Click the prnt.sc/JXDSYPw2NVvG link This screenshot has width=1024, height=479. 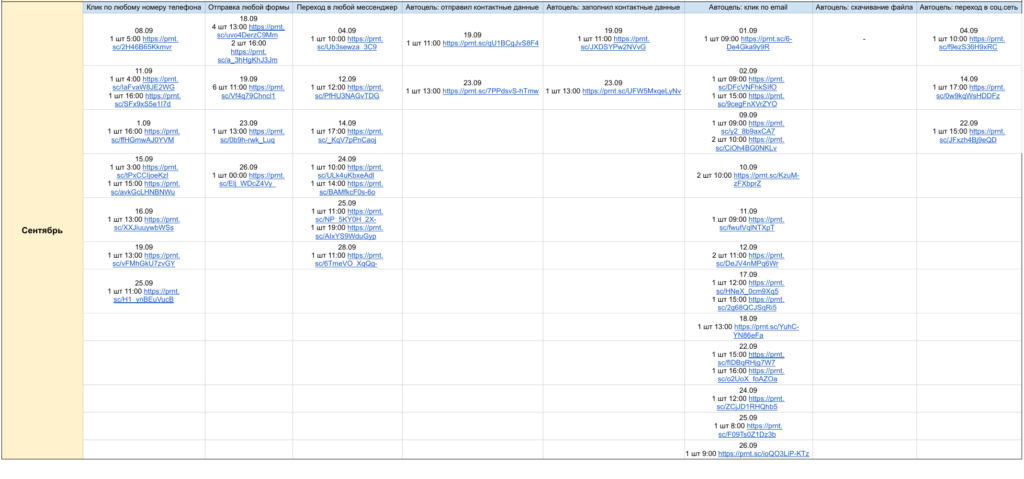[x=614, y=43]
